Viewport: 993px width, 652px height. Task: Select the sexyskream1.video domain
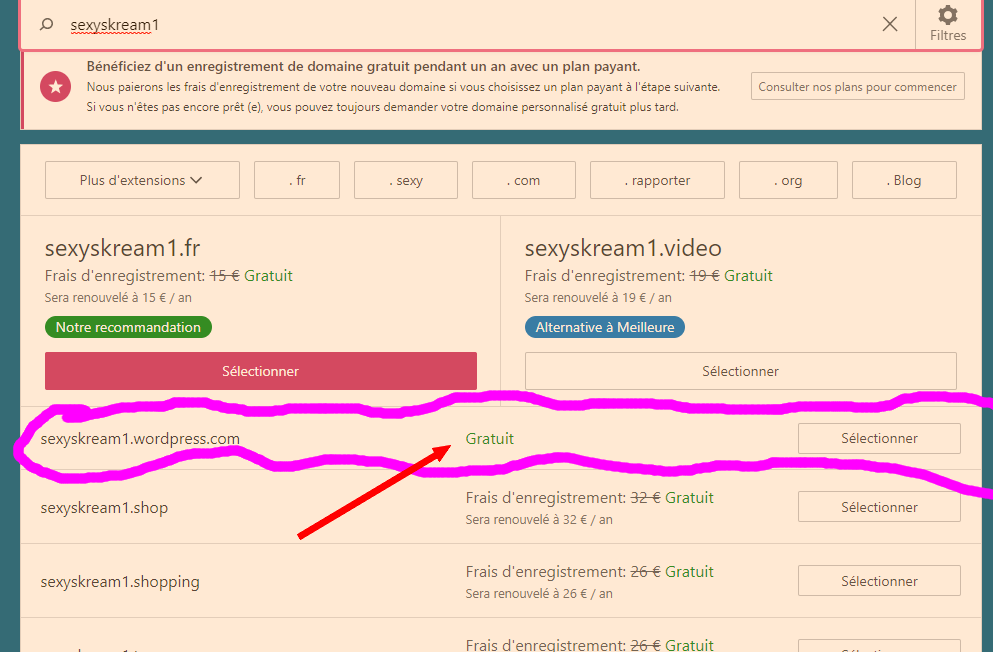(740, 371)
